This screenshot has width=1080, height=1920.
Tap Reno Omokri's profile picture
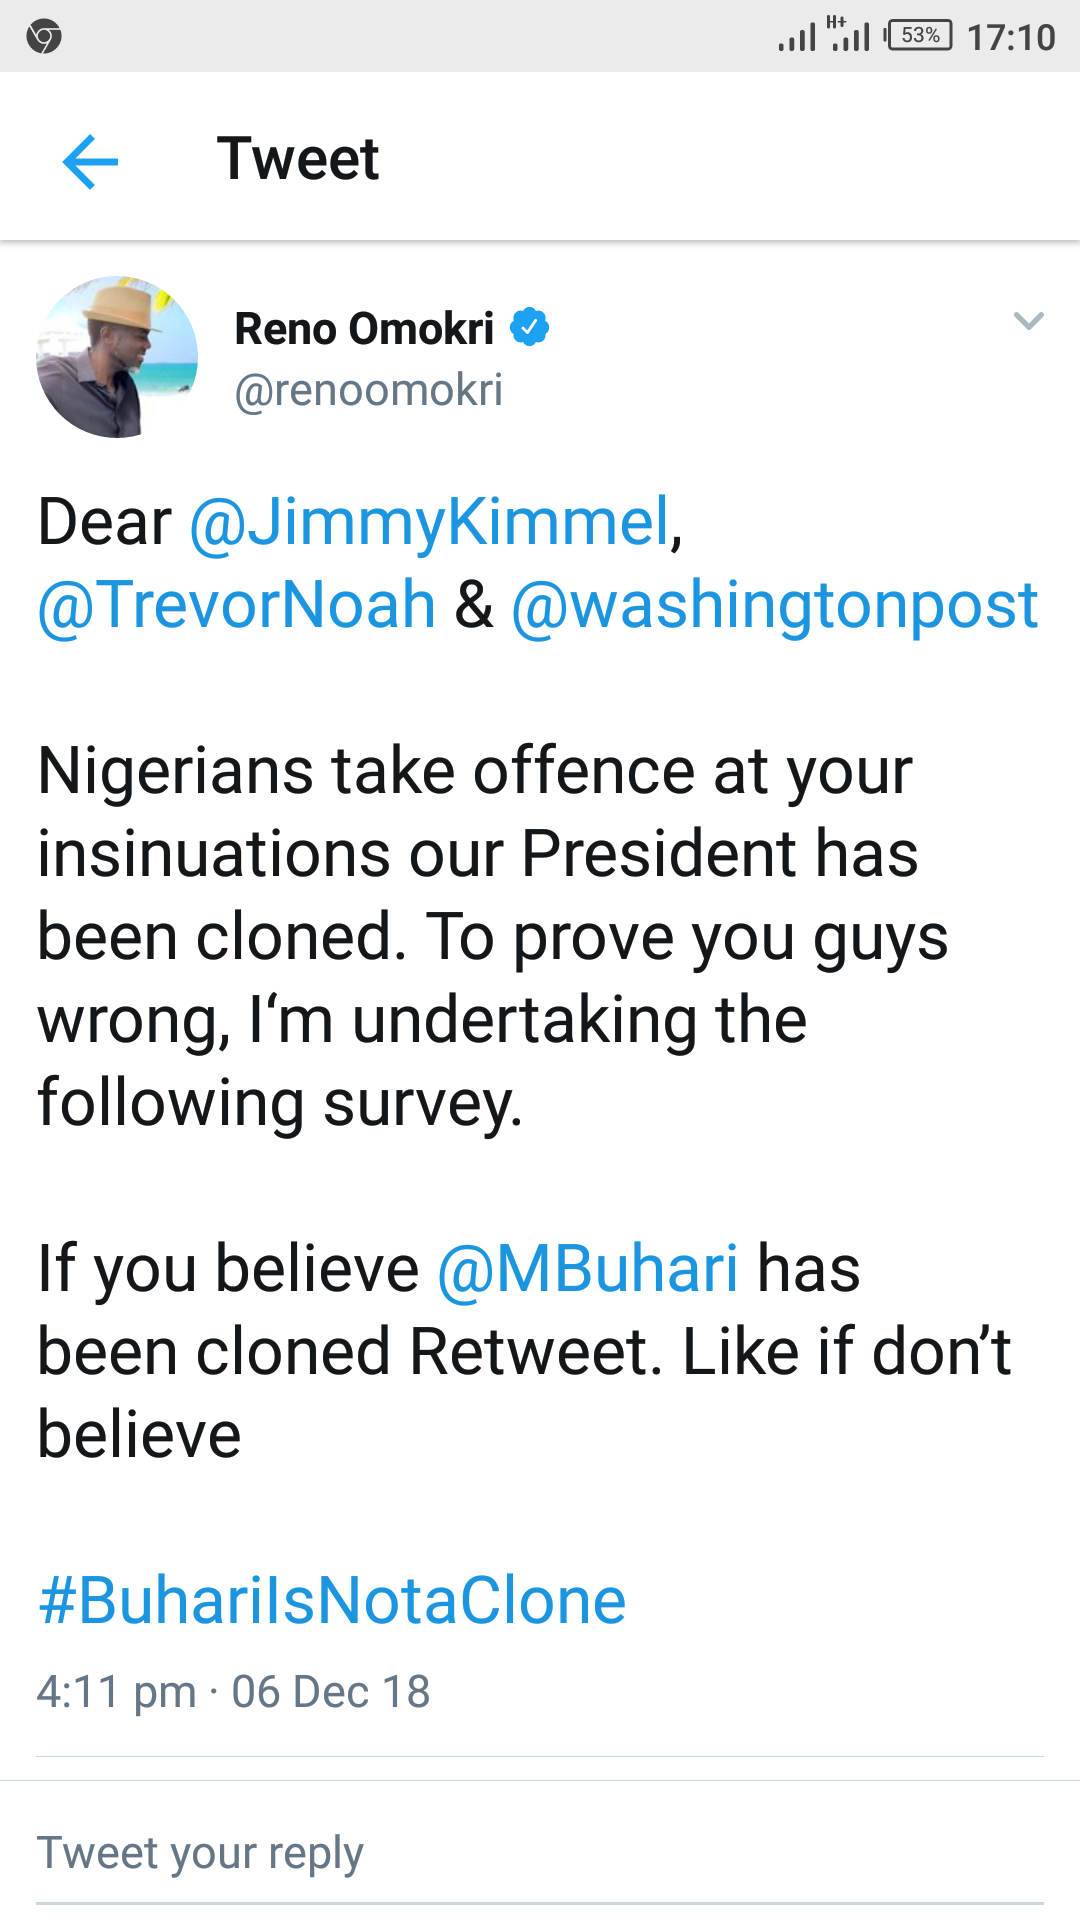pyautogui.click(x=117, y=357)
